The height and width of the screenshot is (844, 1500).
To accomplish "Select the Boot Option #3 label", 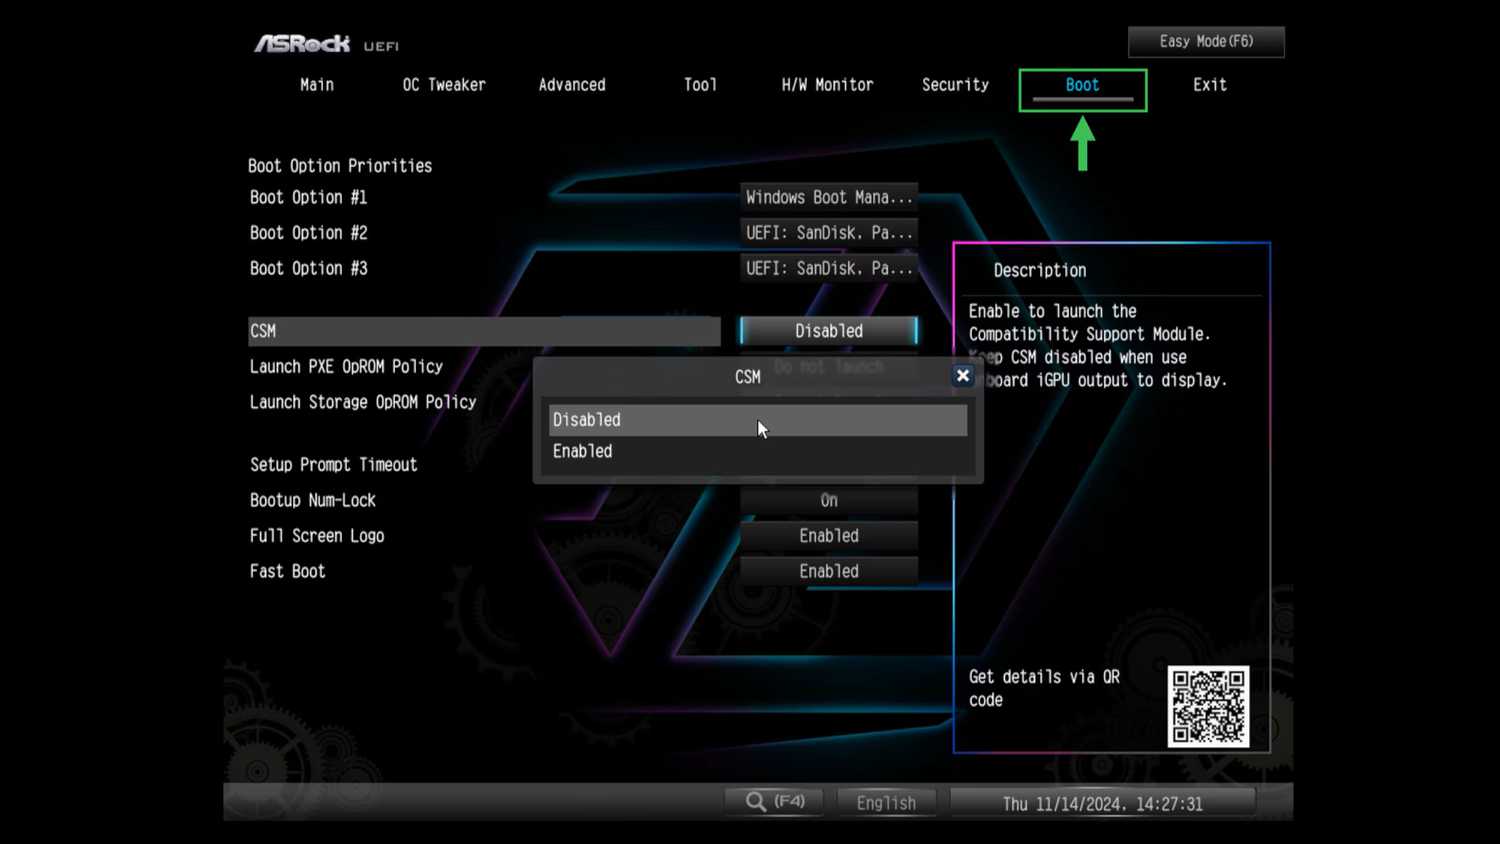I will tap(308, 268).
